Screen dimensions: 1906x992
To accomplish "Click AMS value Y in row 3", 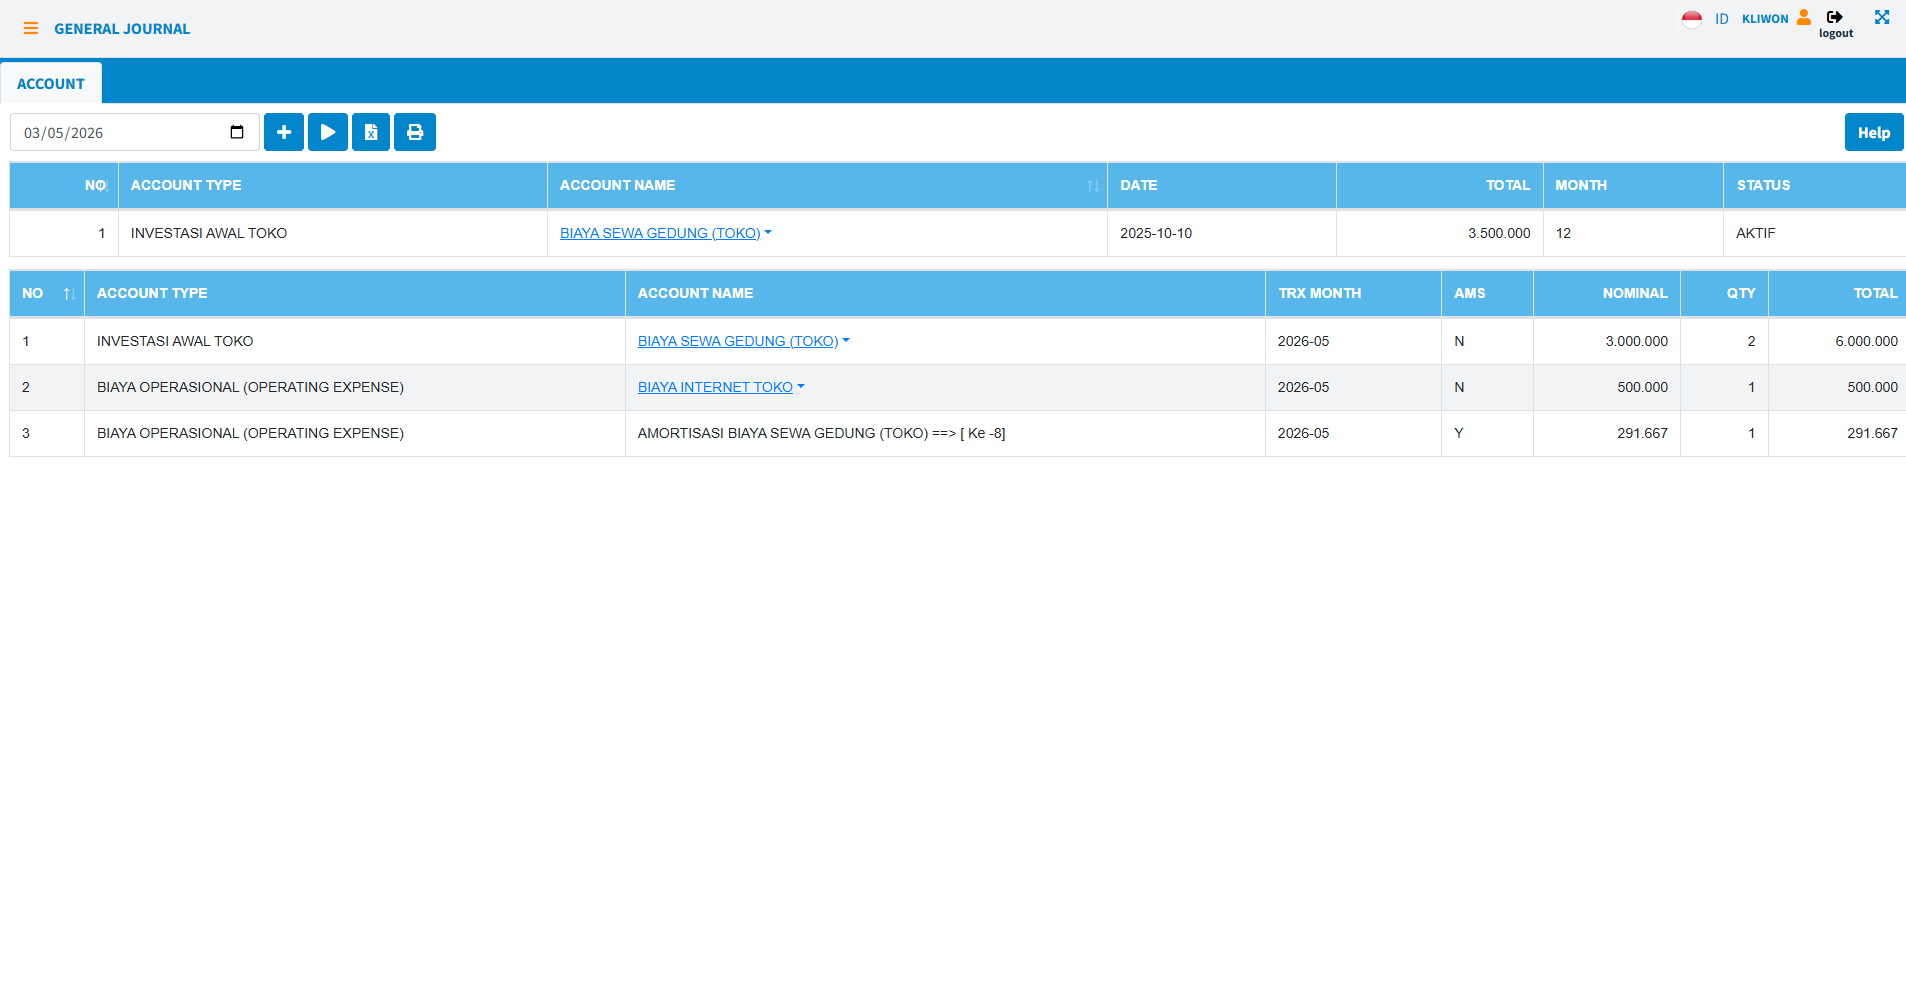I will tap(1458, 433).
